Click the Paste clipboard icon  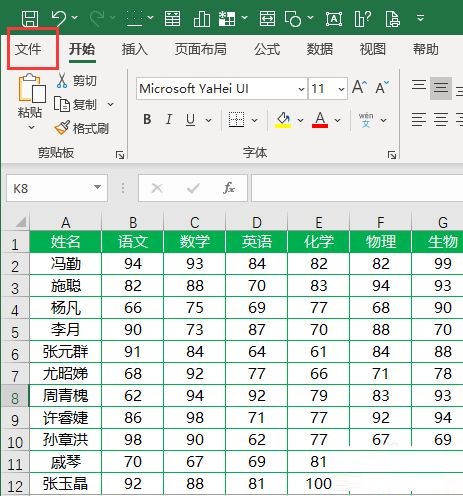point(31,88)
